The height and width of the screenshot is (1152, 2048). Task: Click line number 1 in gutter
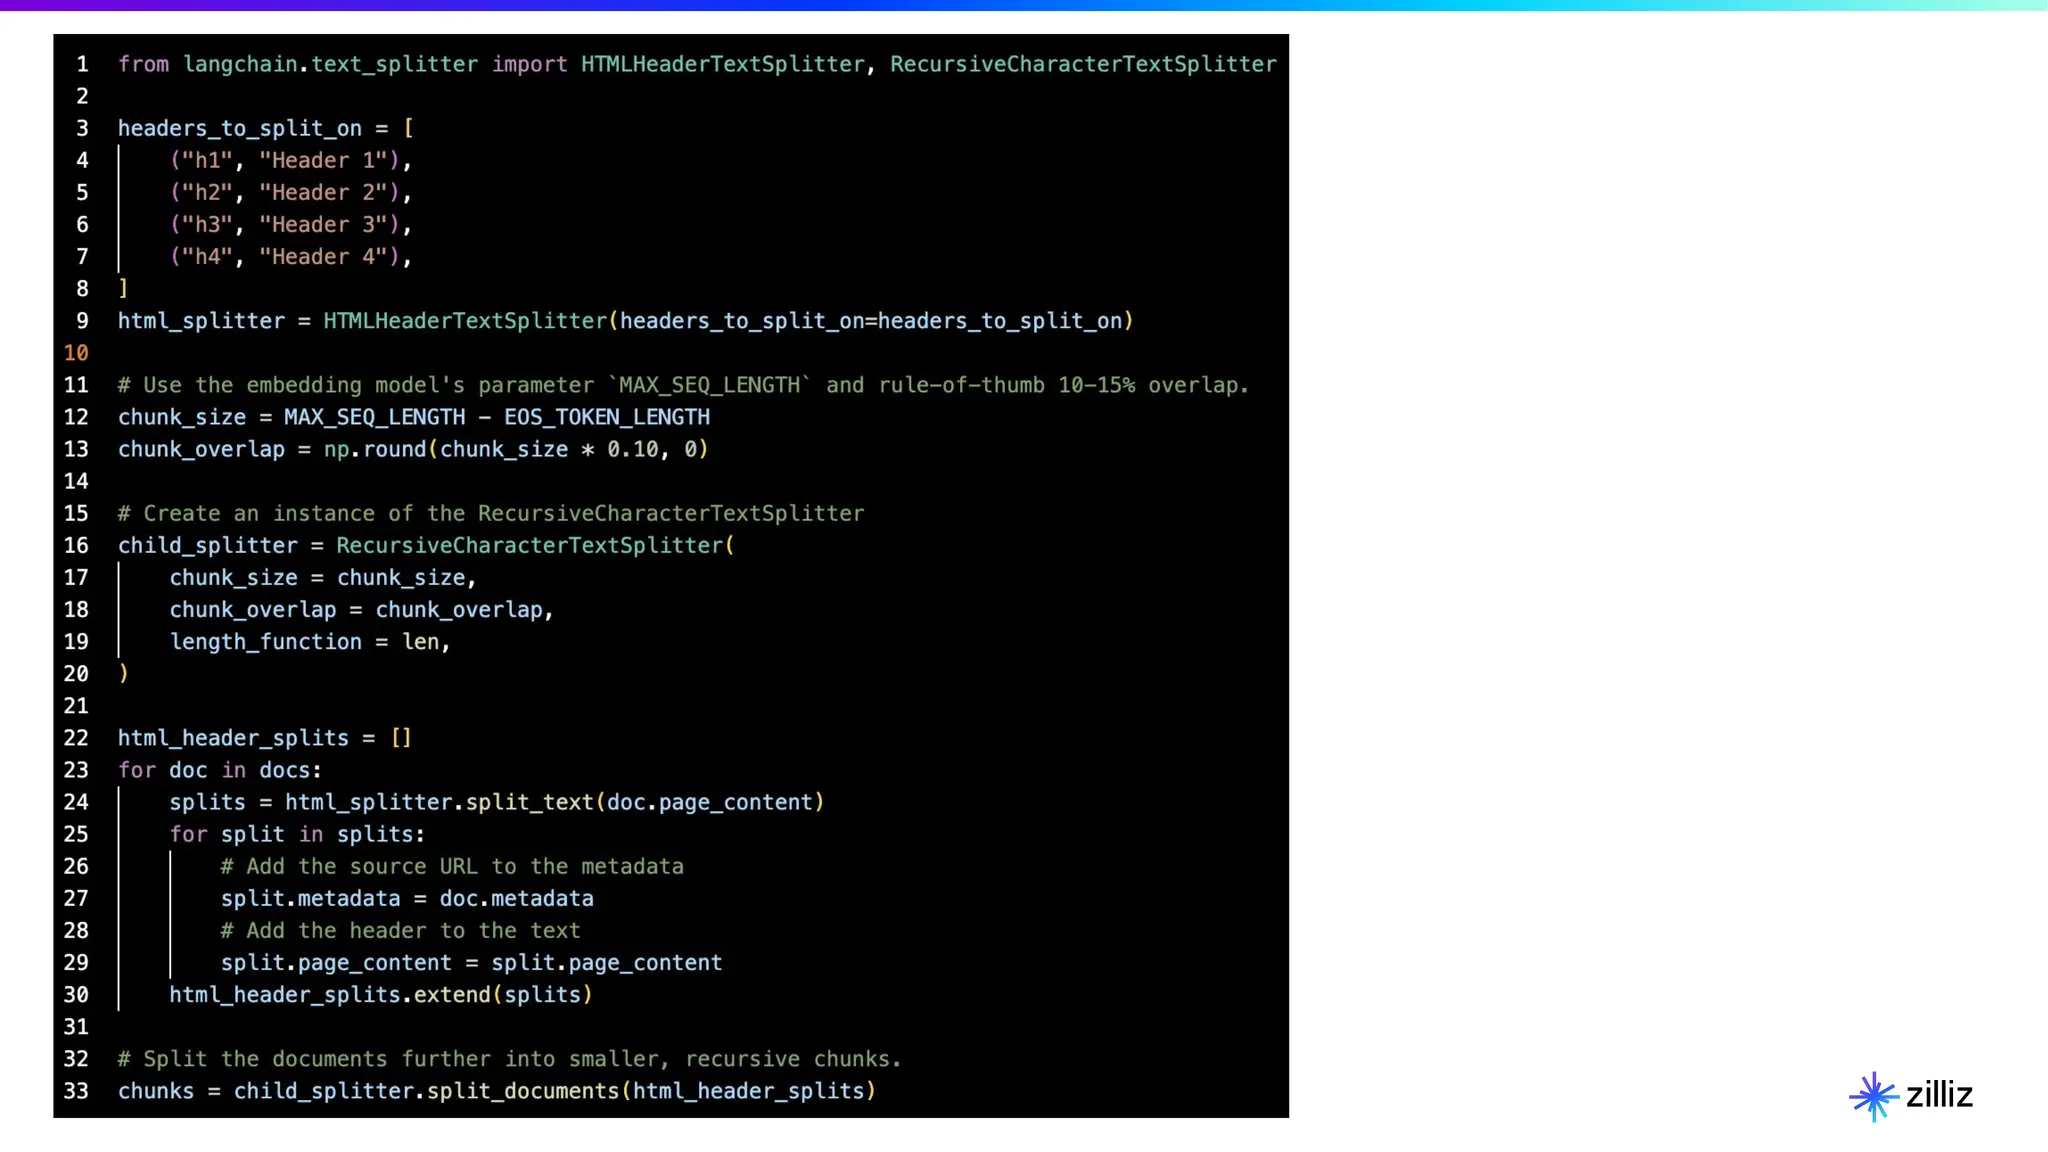tap(82, 64)
